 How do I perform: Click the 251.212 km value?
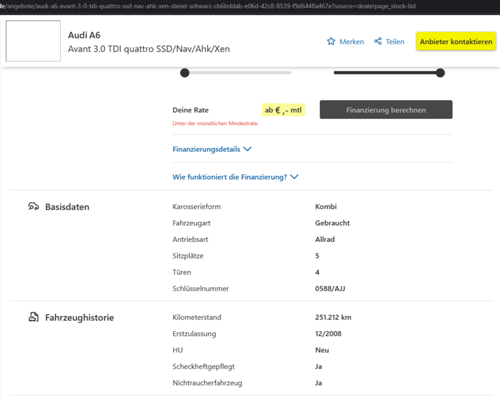333,317
